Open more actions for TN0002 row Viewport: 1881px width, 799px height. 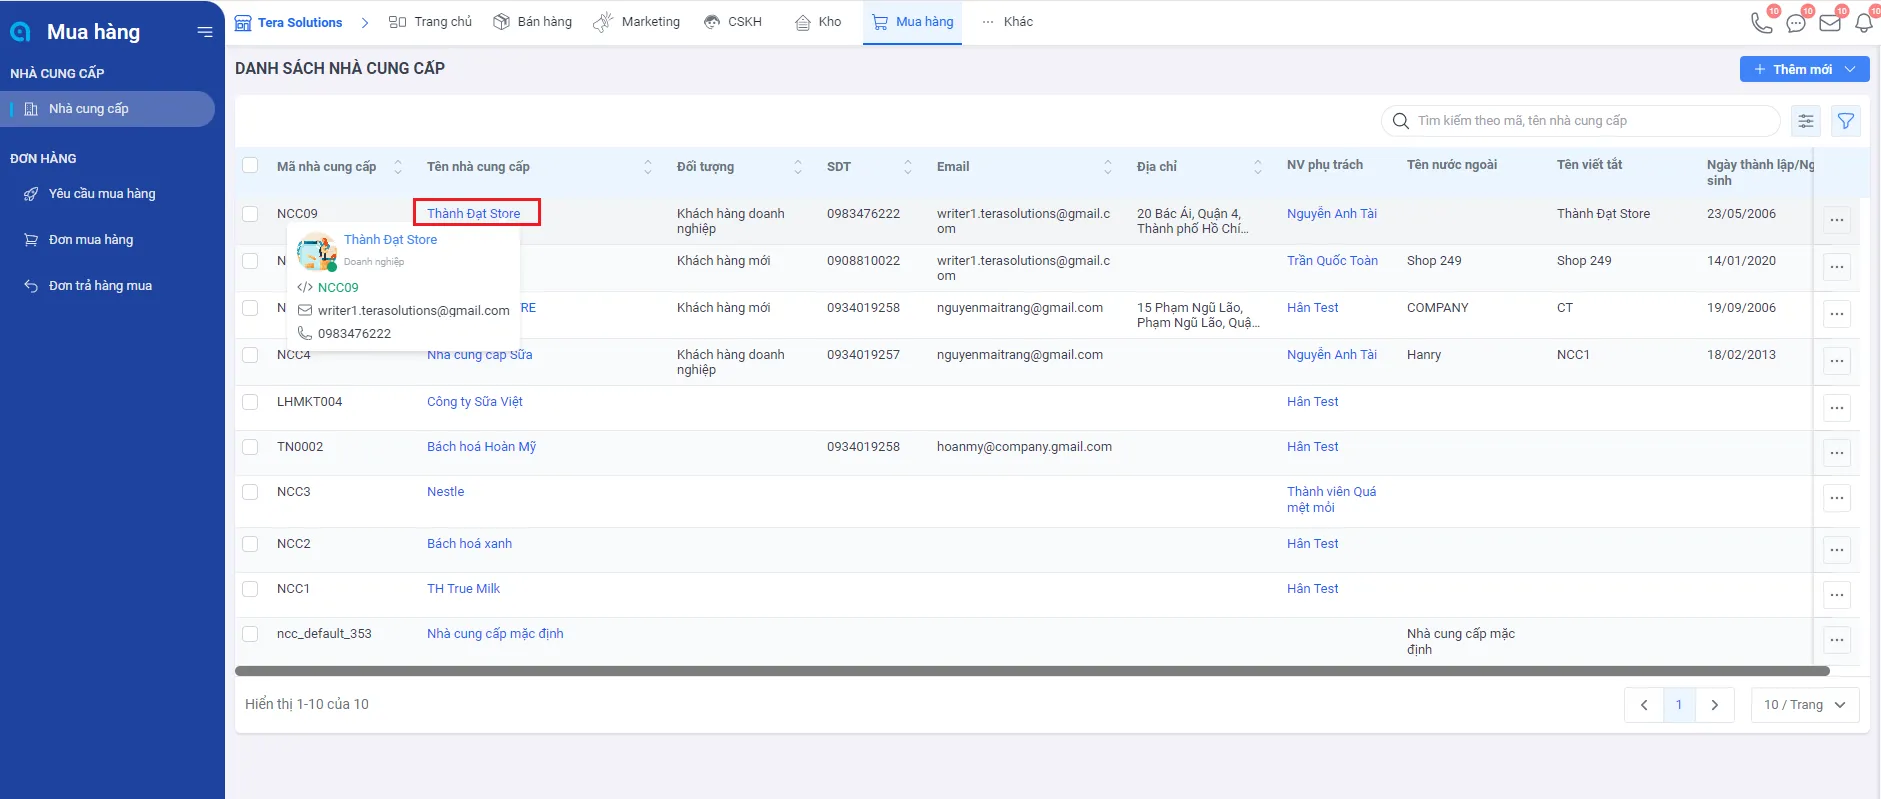(x=1837, y=453)
